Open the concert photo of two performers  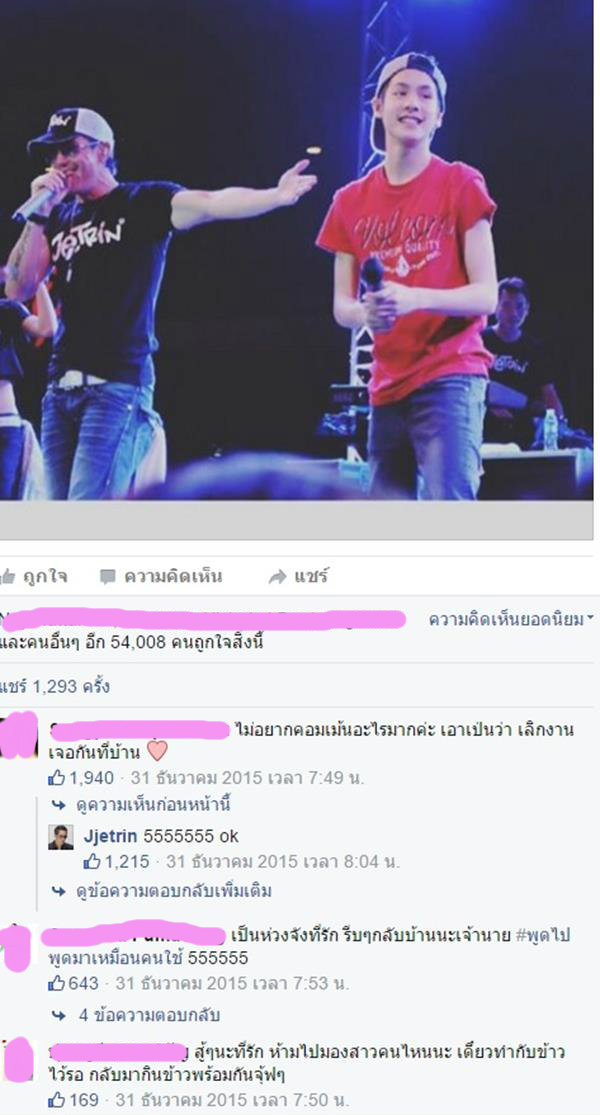pos(296,249)
